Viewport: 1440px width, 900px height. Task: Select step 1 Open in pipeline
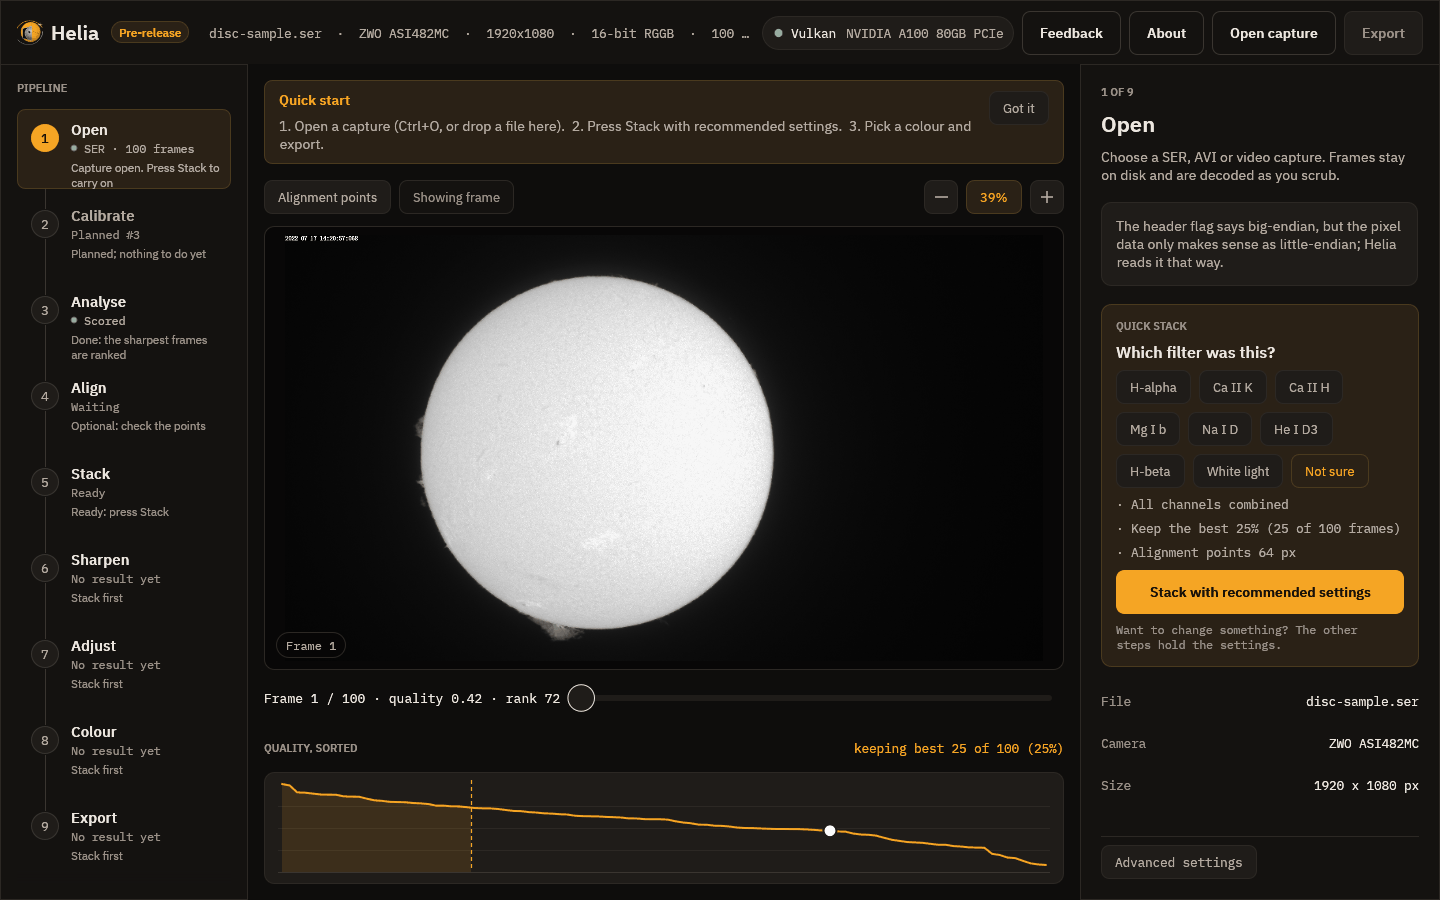pos(124,149)
